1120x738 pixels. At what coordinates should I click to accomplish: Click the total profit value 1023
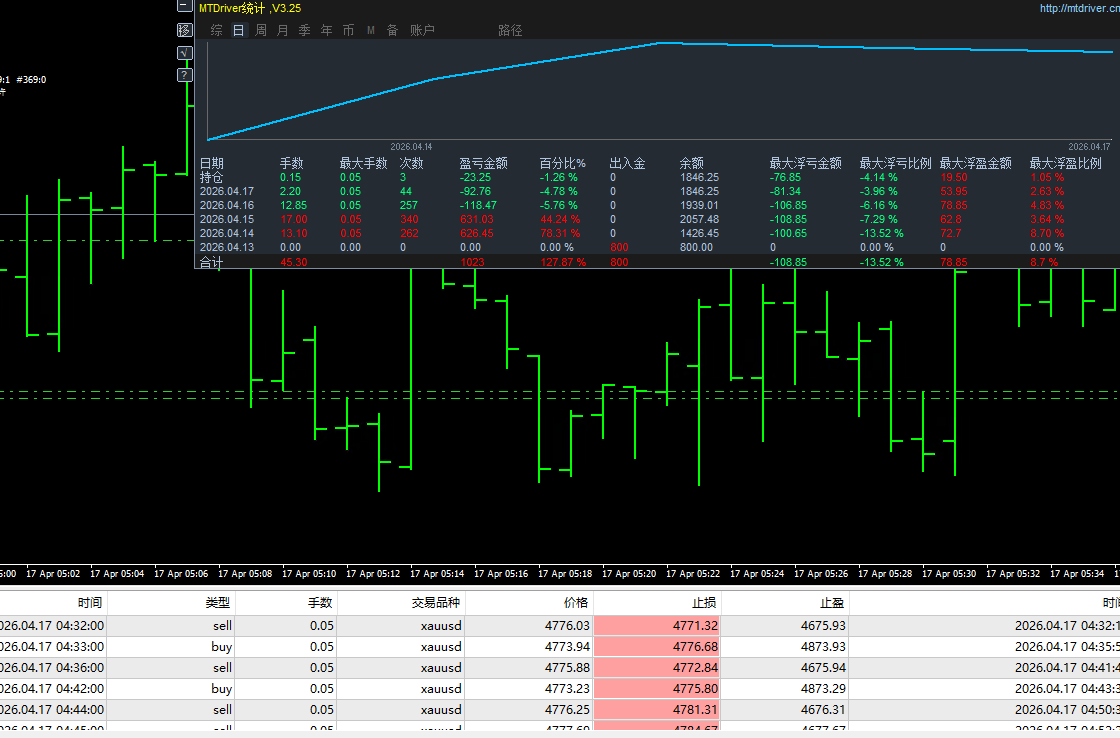coord(472,262)
